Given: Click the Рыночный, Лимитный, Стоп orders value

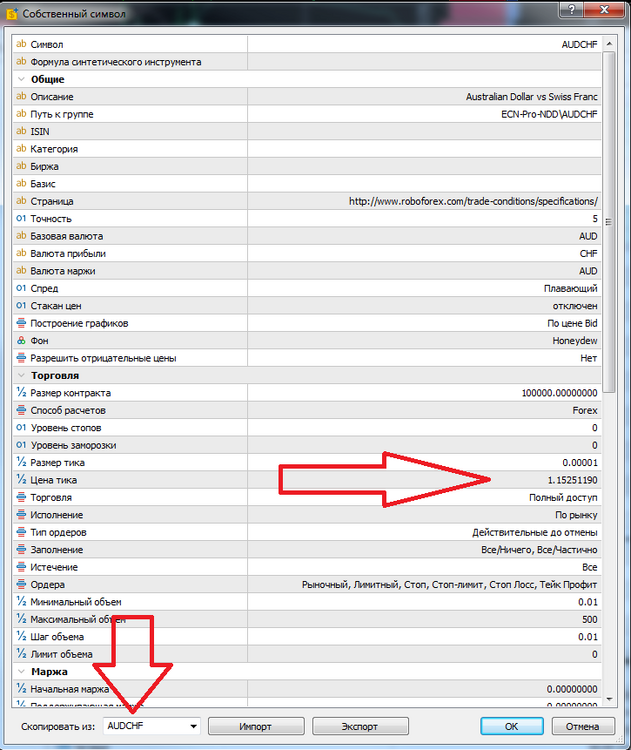Looking at the screenshot, I should click(x=449, y=585).
